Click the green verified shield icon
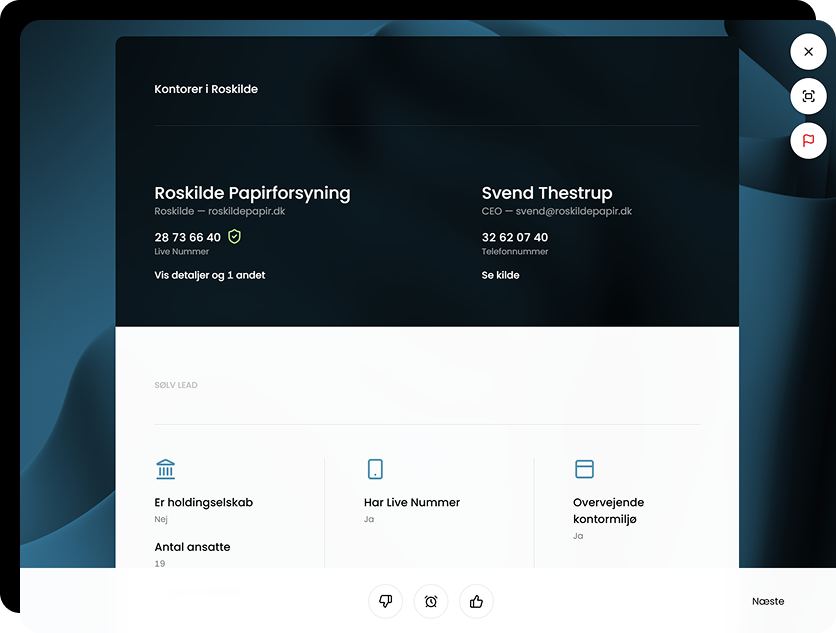 [x=235, y=237]
